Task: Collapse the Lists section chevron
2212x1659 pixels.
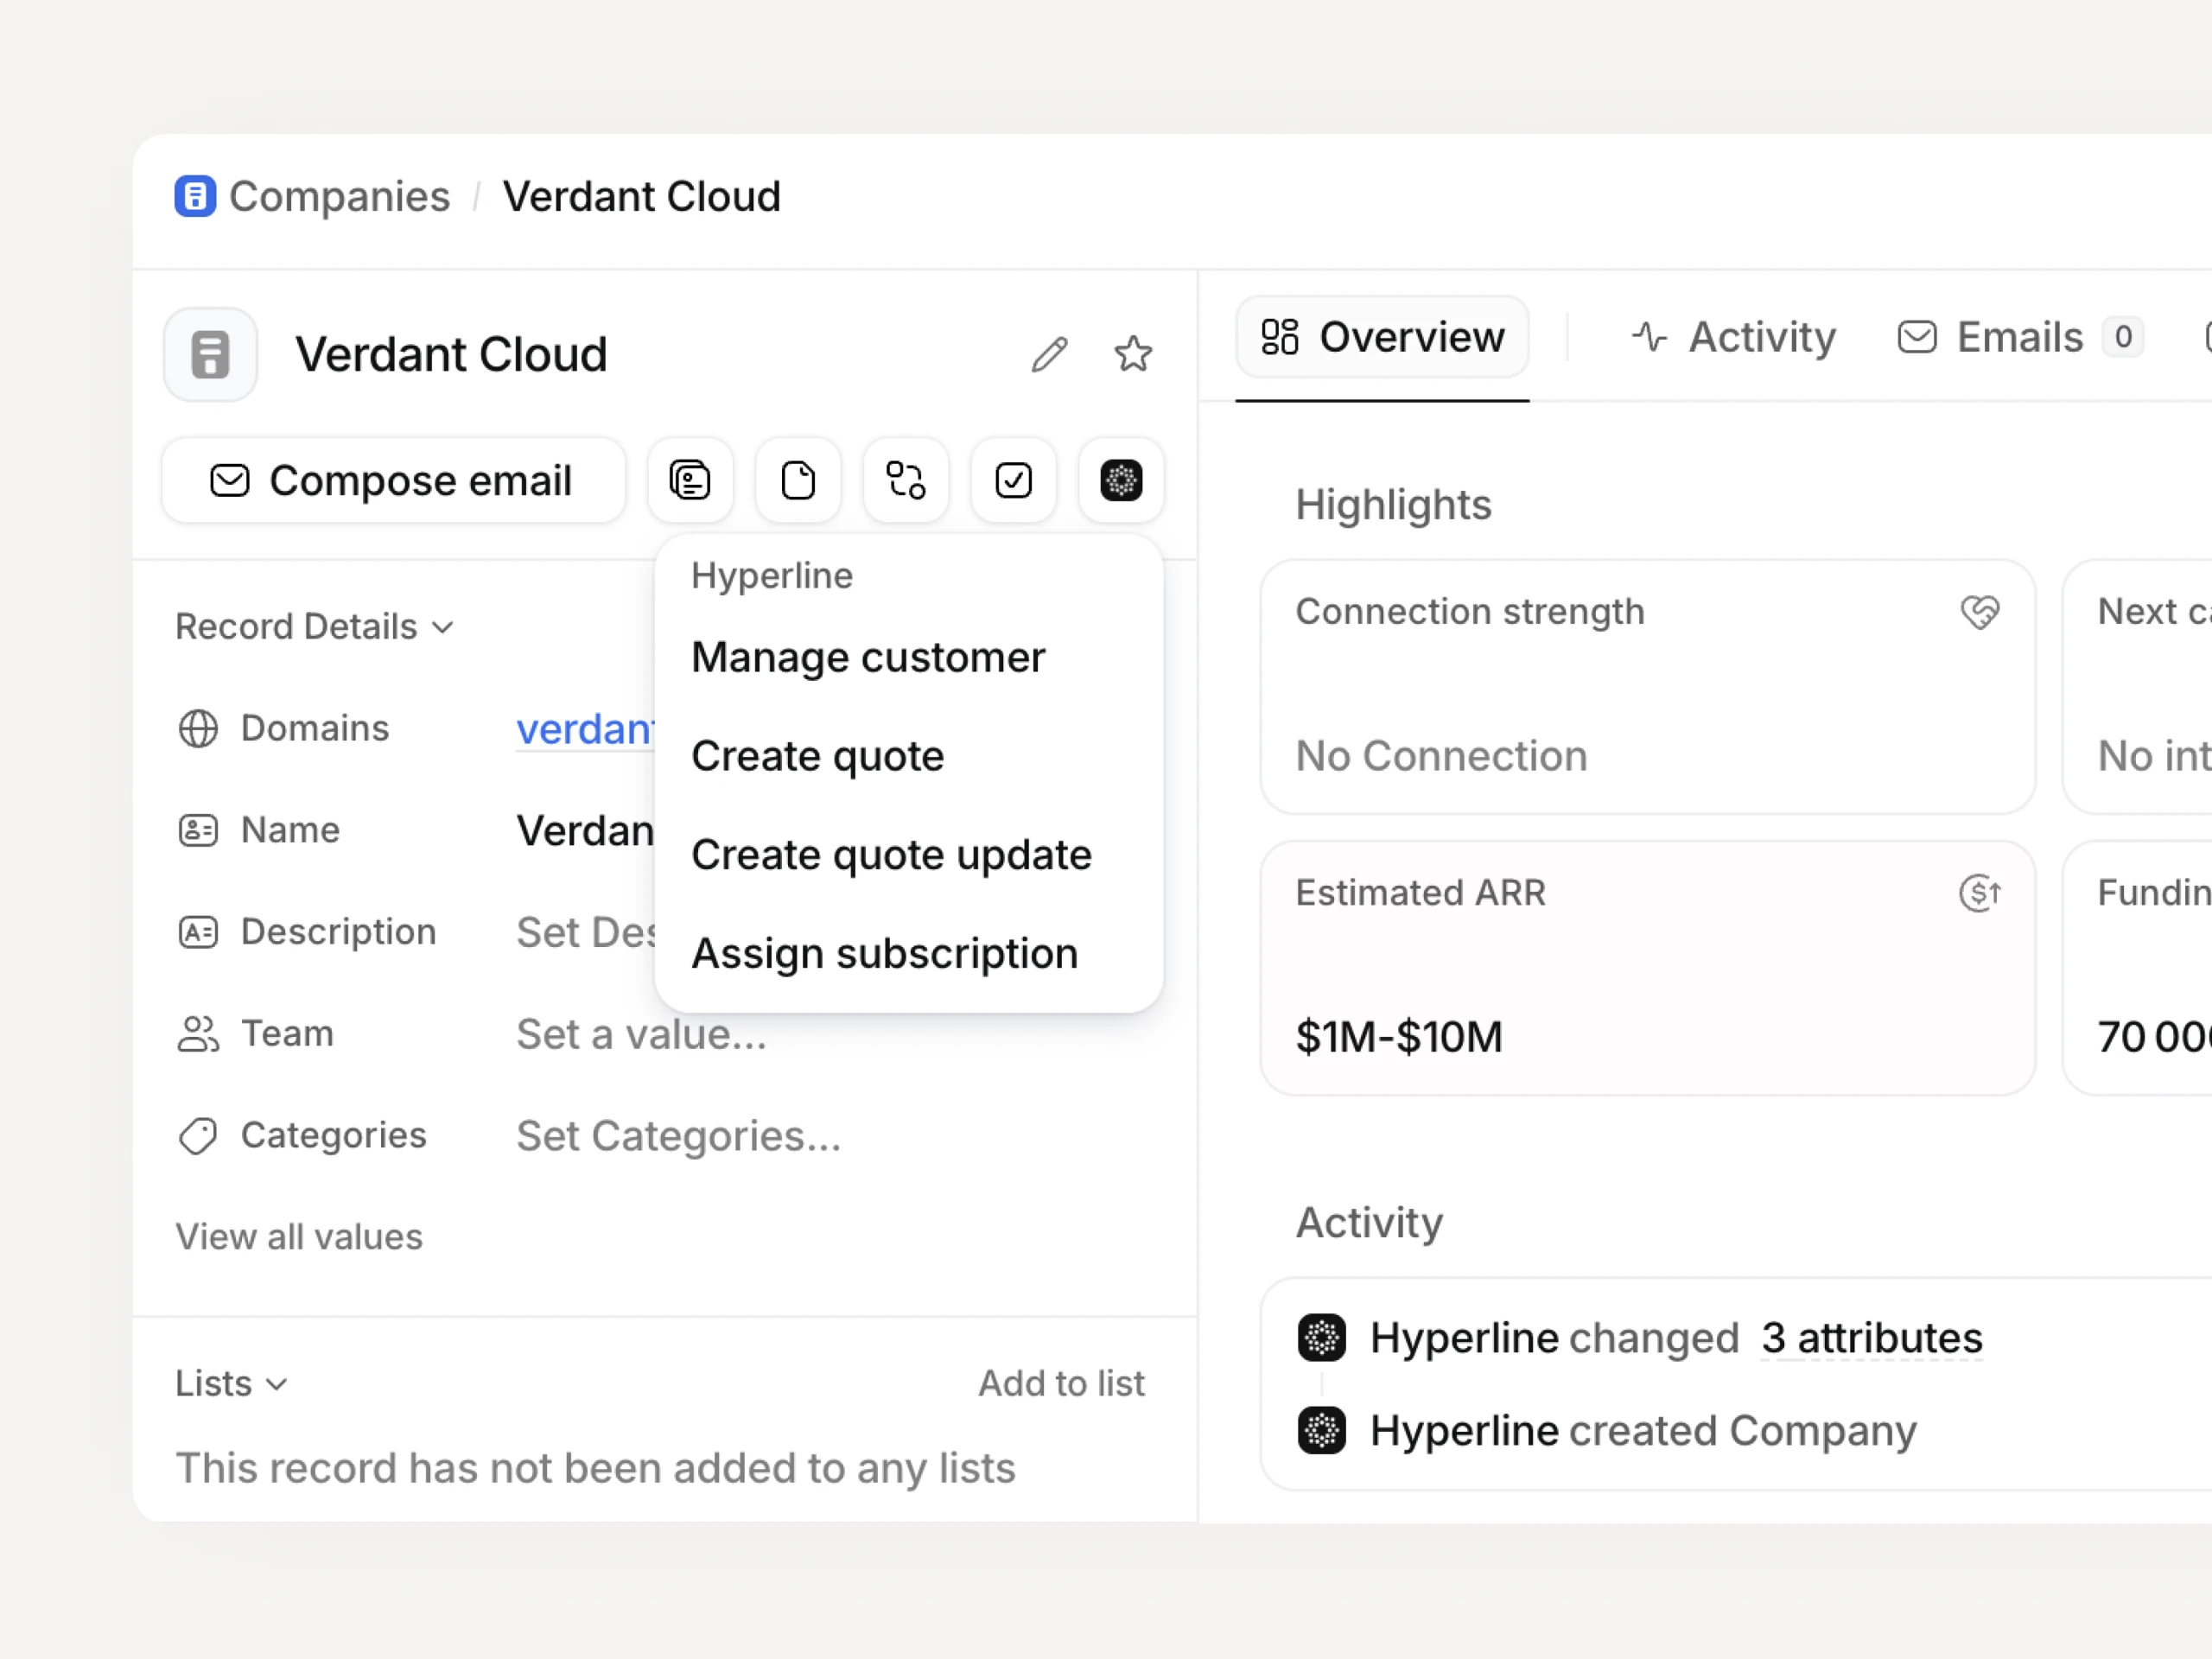Action: click(x=277, y=1384)
